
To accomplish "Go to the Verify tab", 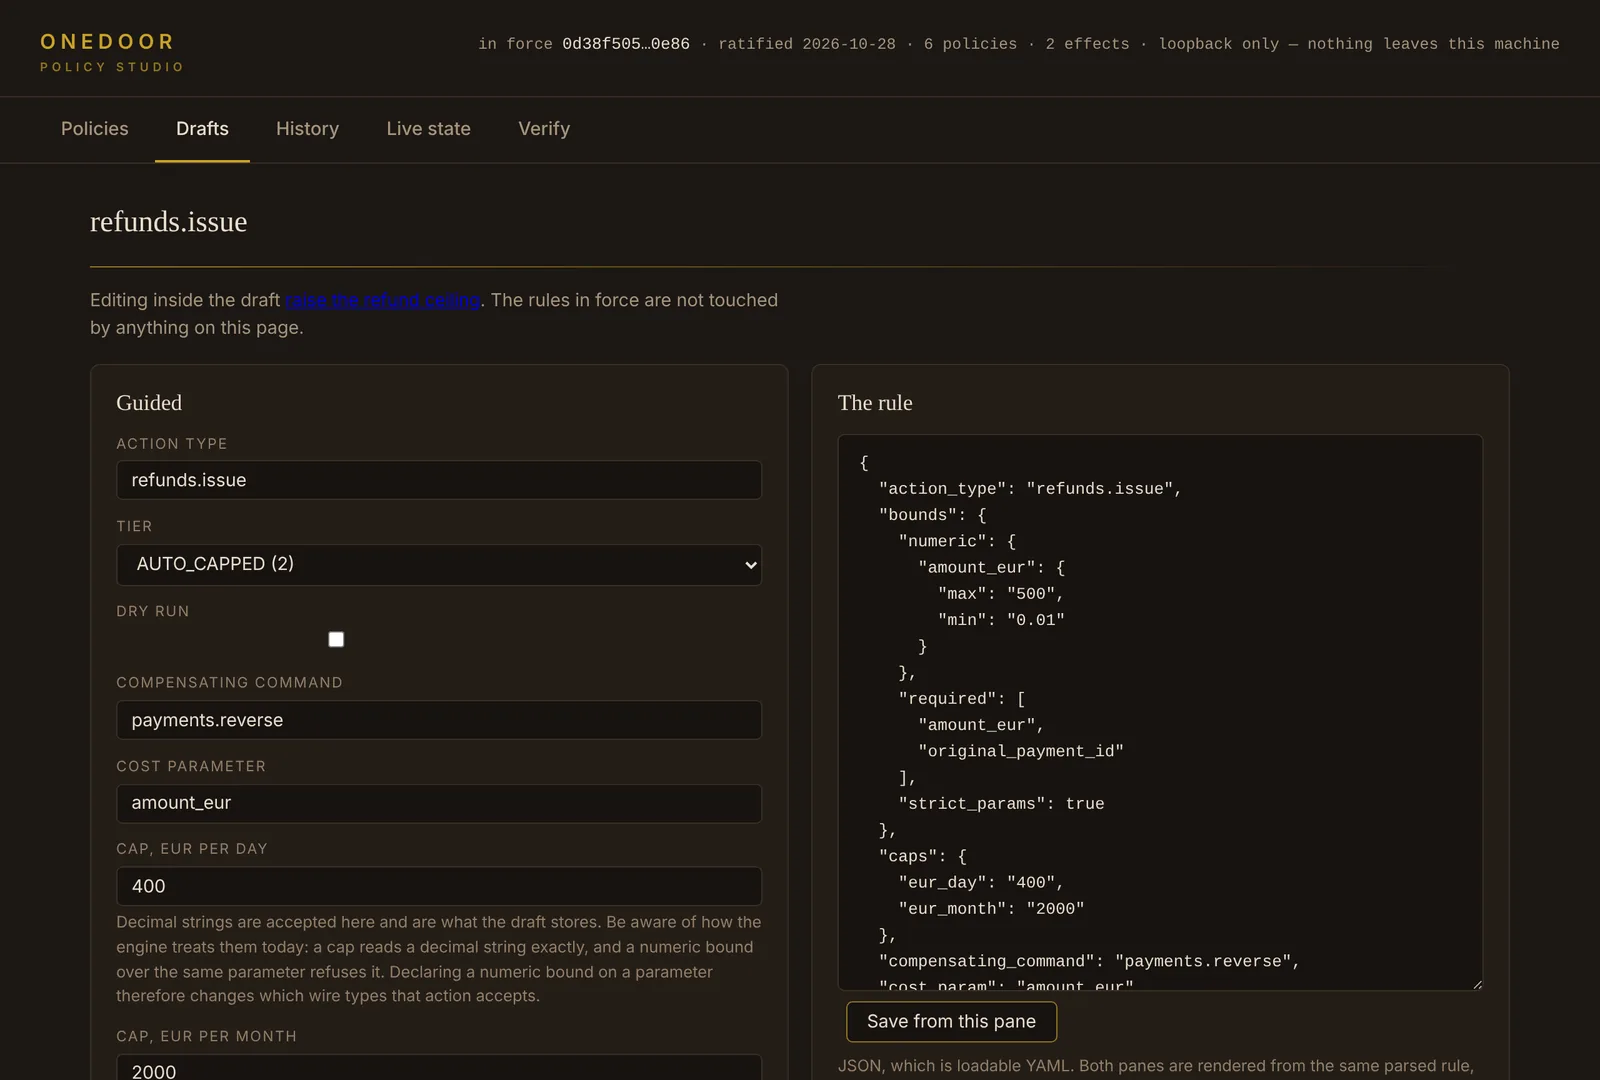I will tap(544, 129).
